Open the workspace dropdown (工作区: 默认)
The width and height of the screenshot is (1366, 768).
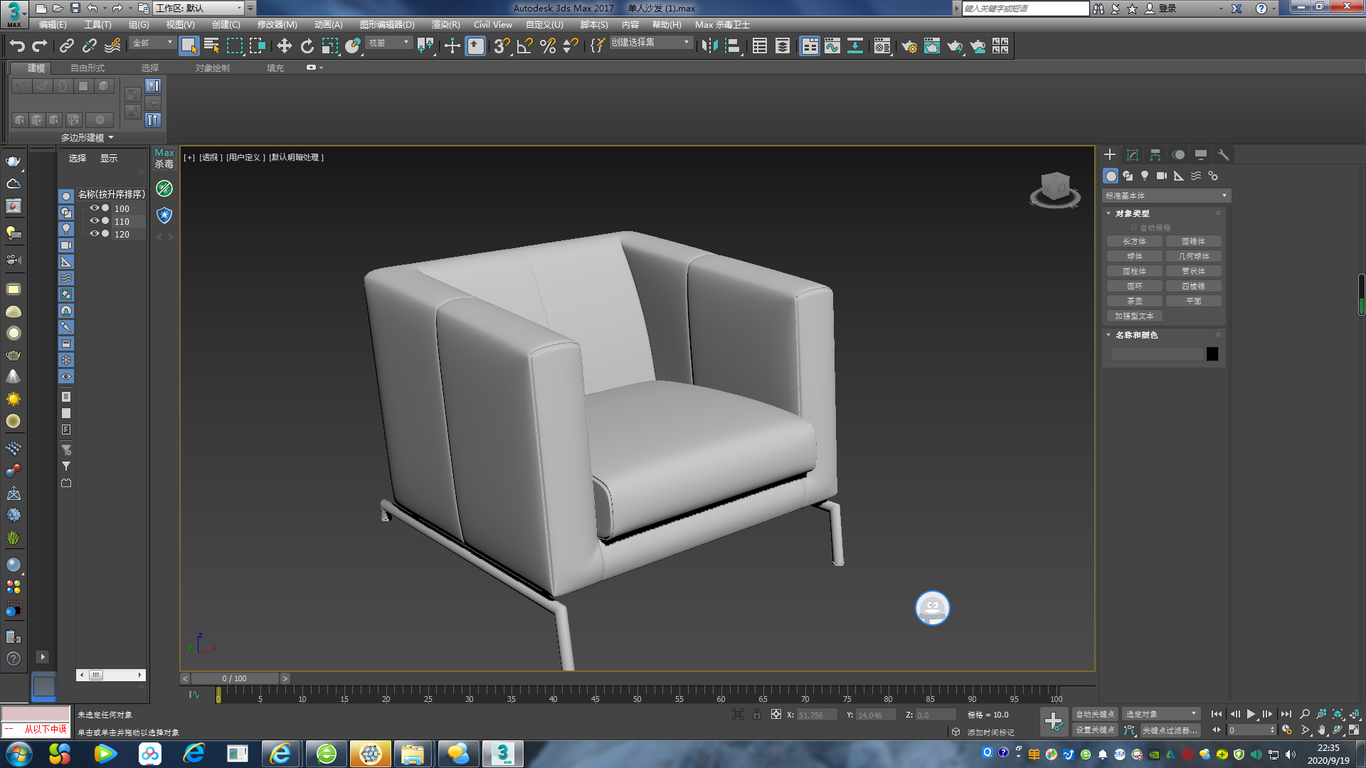pyautogui.click(x=198, y=8)
